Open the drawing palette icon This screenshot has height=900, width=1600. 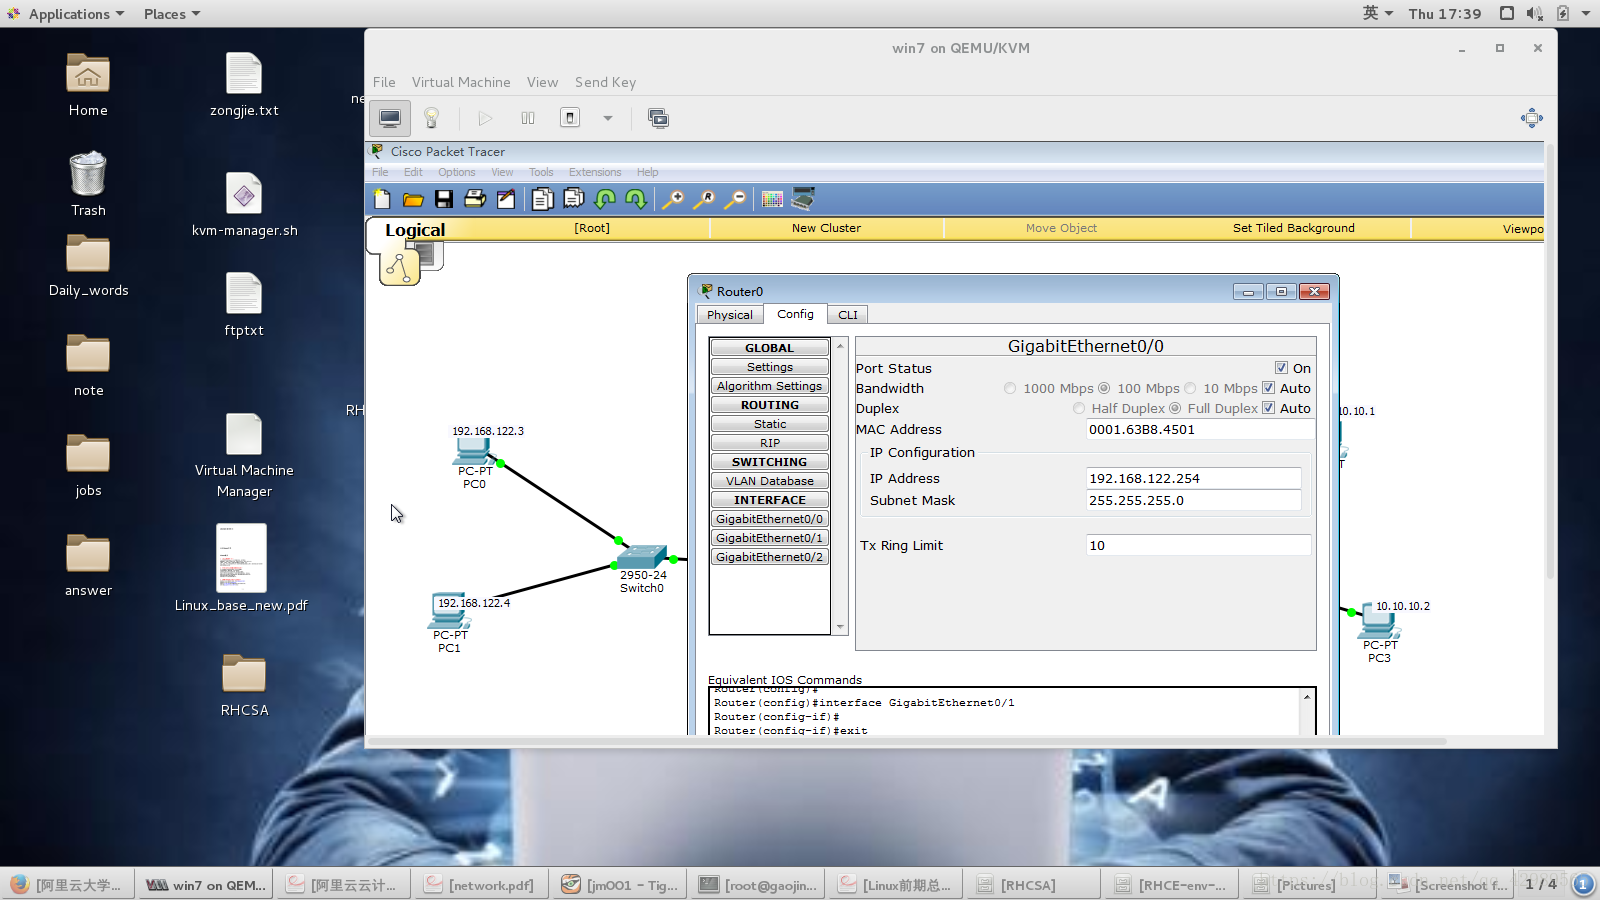click(772, 199)
